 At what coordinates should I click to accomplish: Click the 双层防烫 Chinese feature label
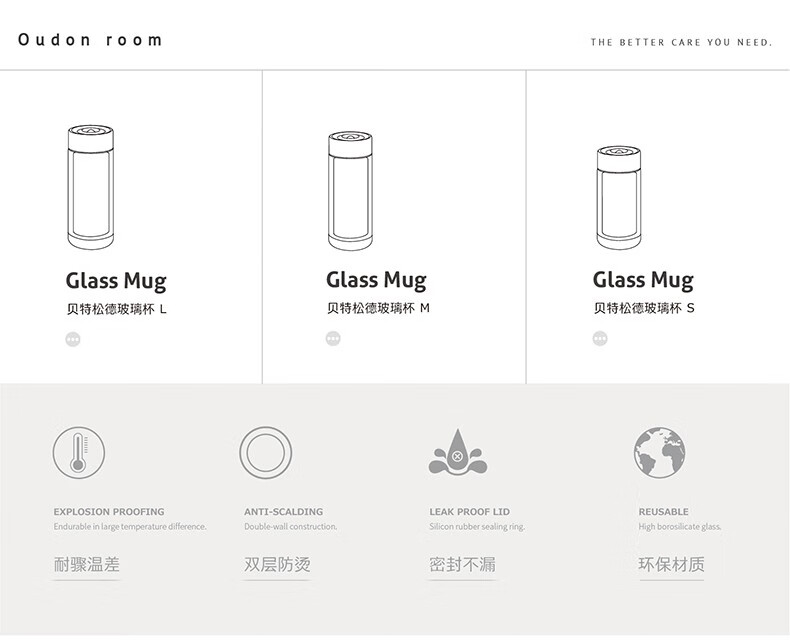pyautogui.click(x=277, y=564)
